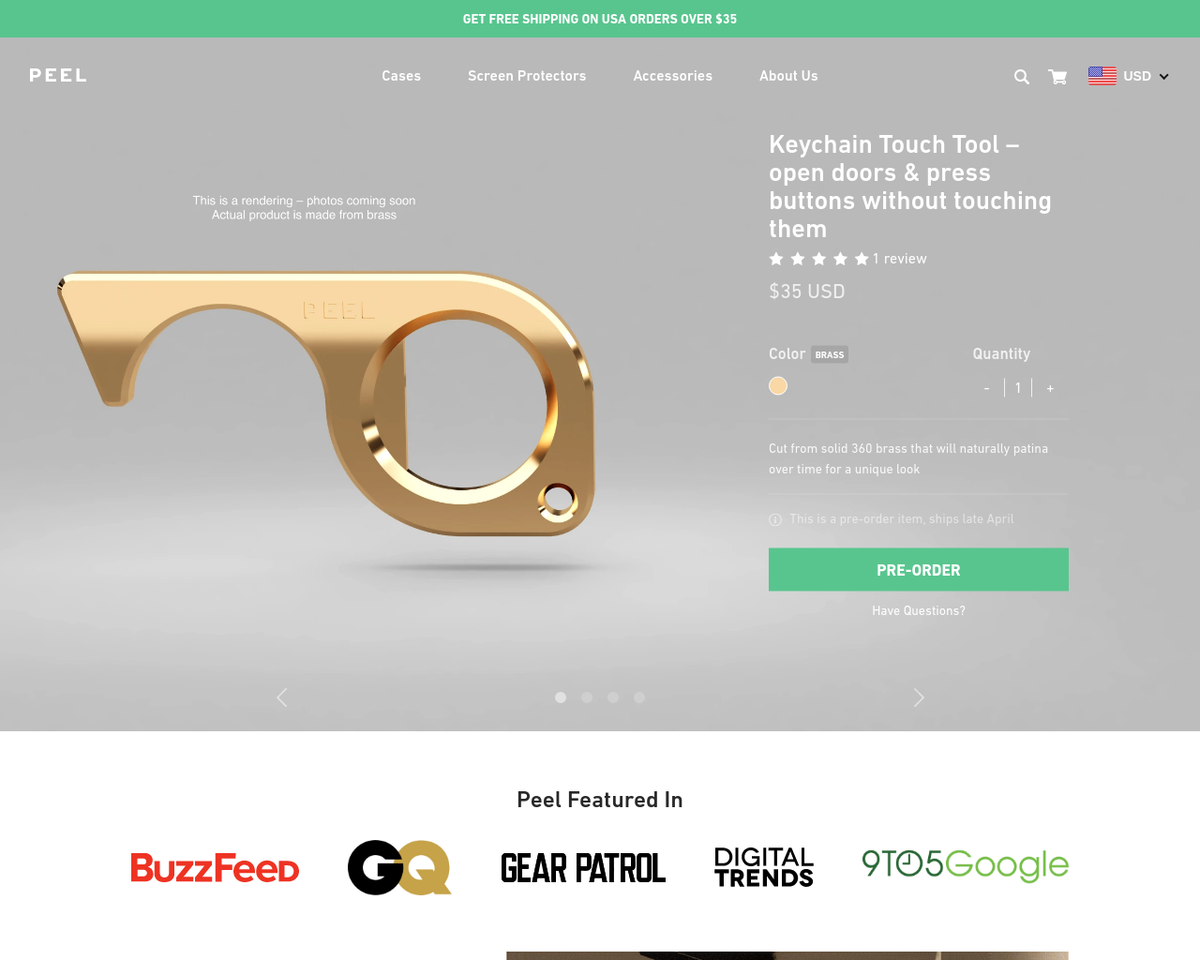
Task: Open the Have Questions? link
Action: click(x=918, y=611)
